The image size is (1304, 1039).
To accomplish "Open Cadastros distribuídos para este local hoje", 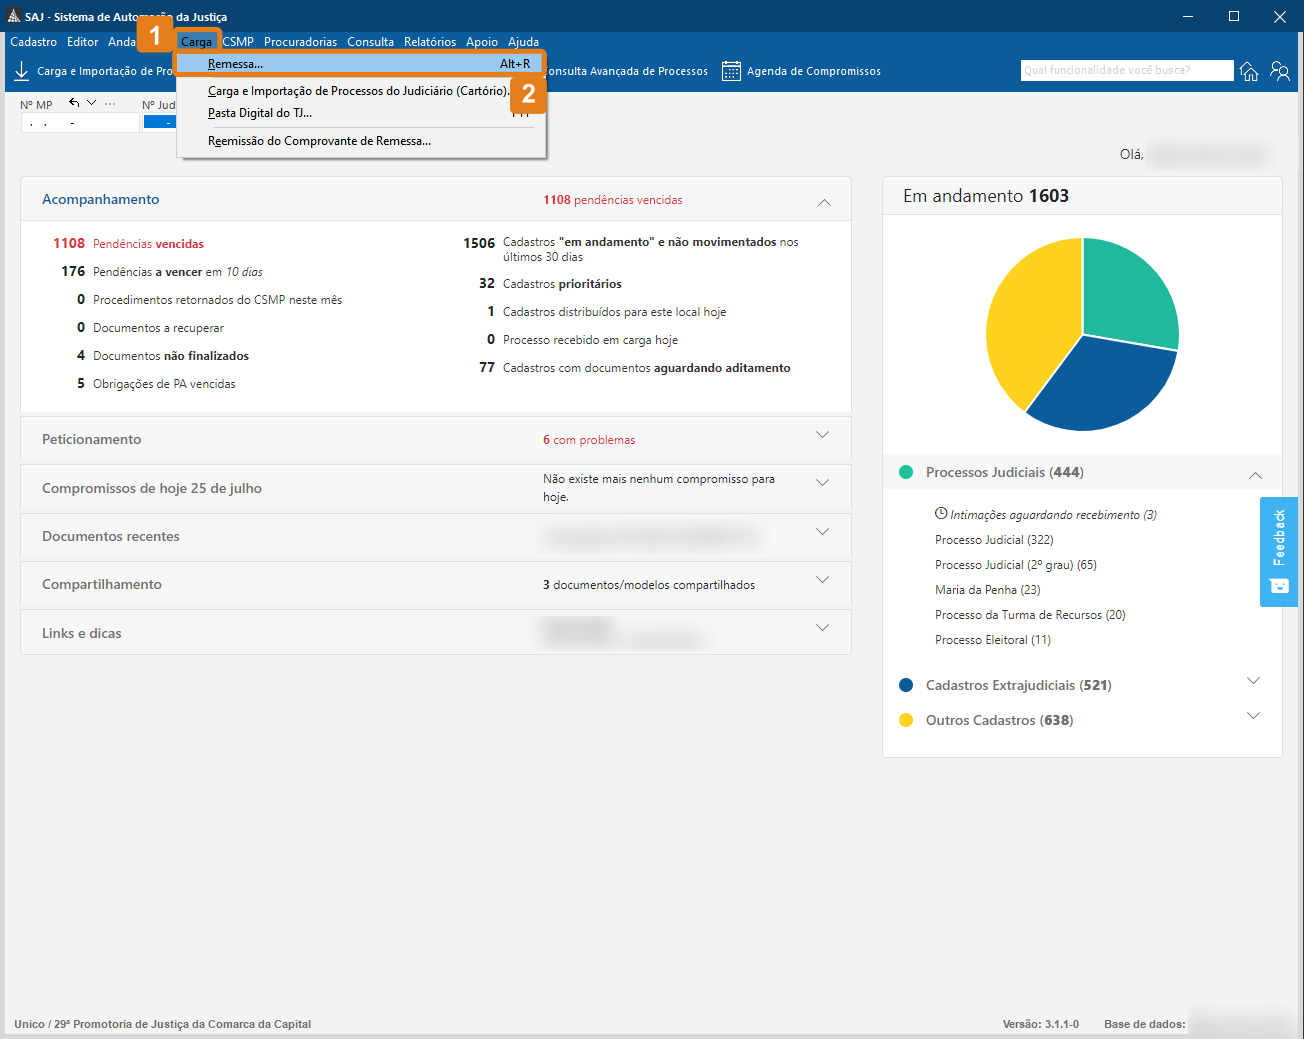I will pos(606,312).
